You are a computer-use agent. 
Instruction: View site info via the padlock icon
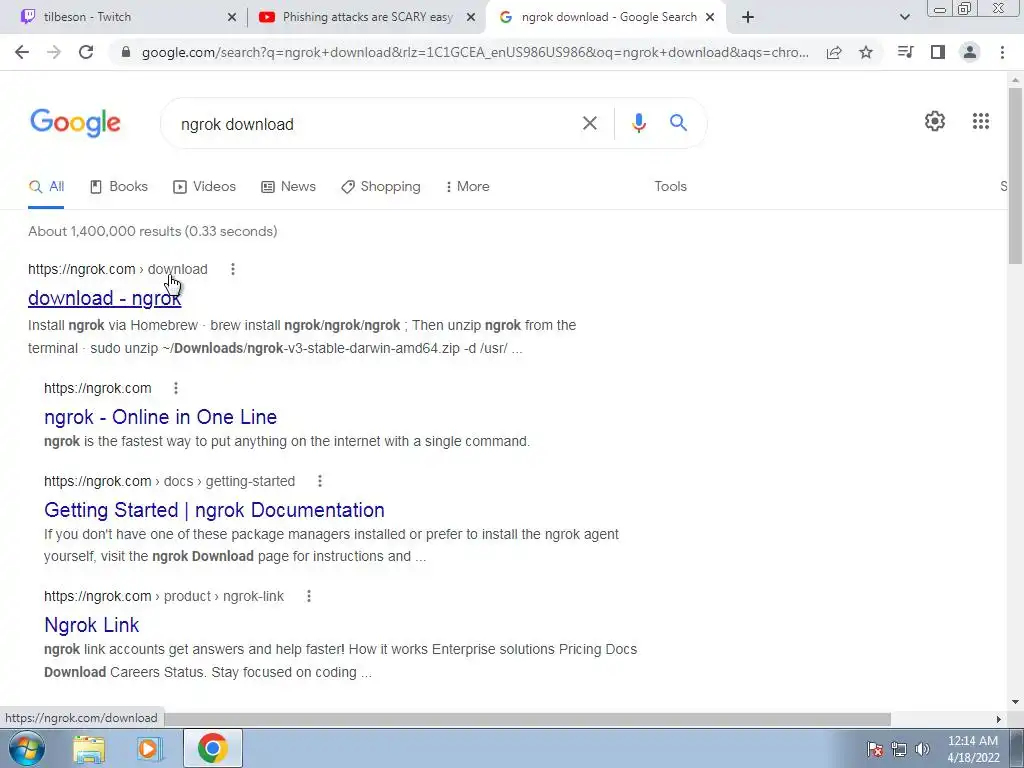click(126, 52)
